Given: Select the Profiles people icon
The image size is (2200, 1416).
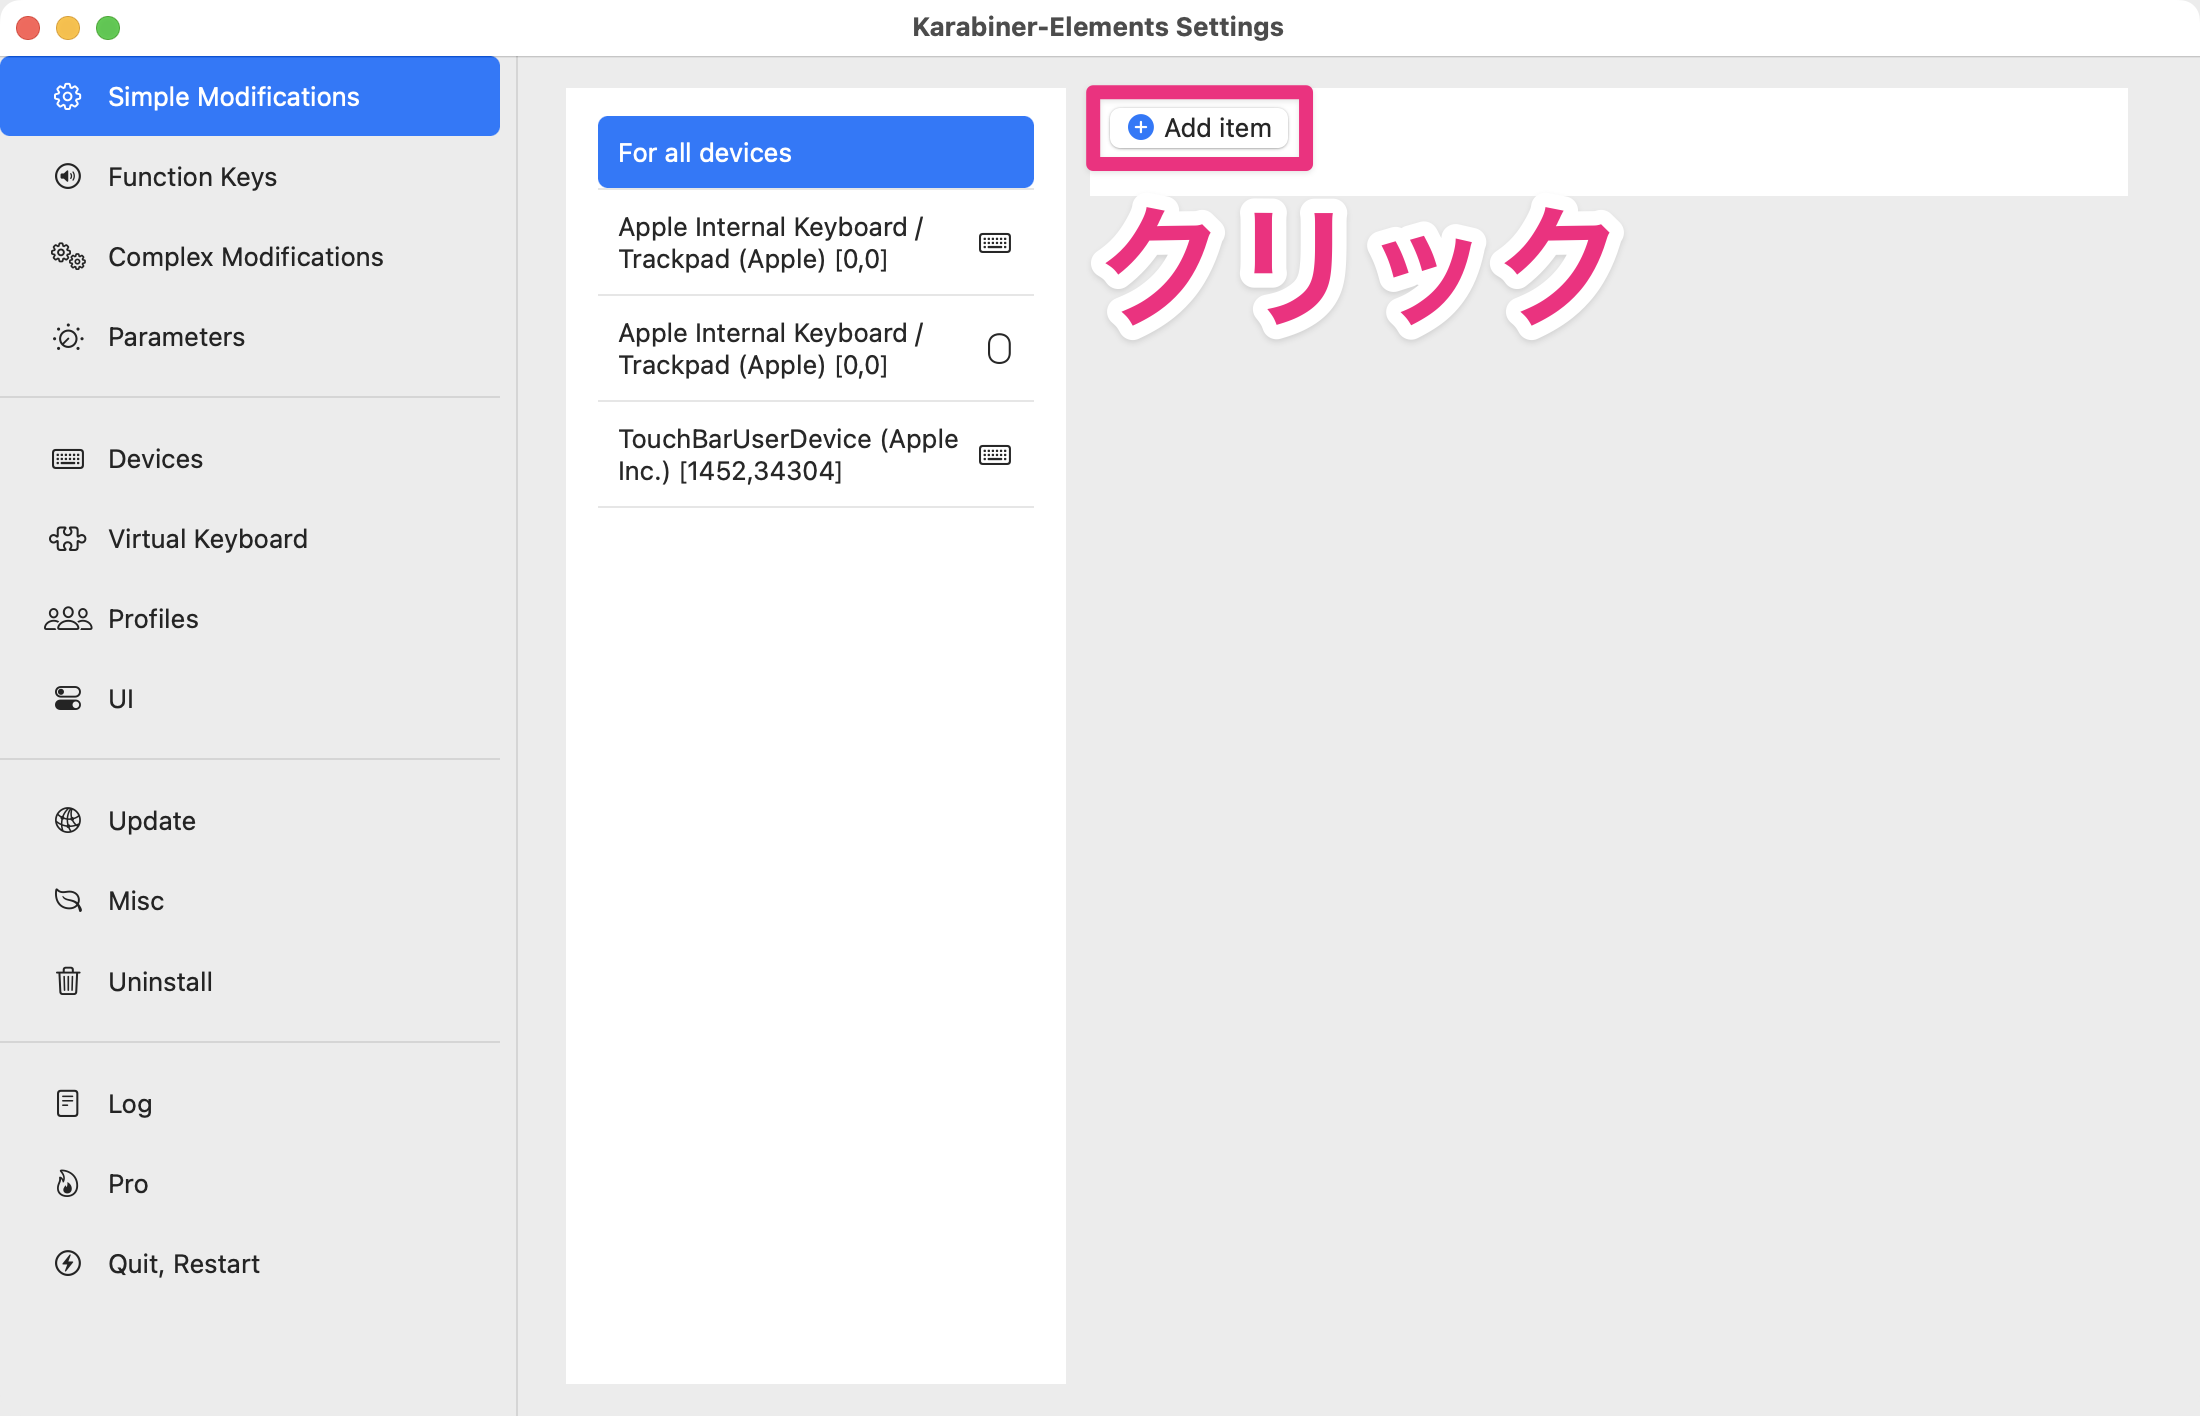Looking at the screenshot, I should (x=67, y=618).
